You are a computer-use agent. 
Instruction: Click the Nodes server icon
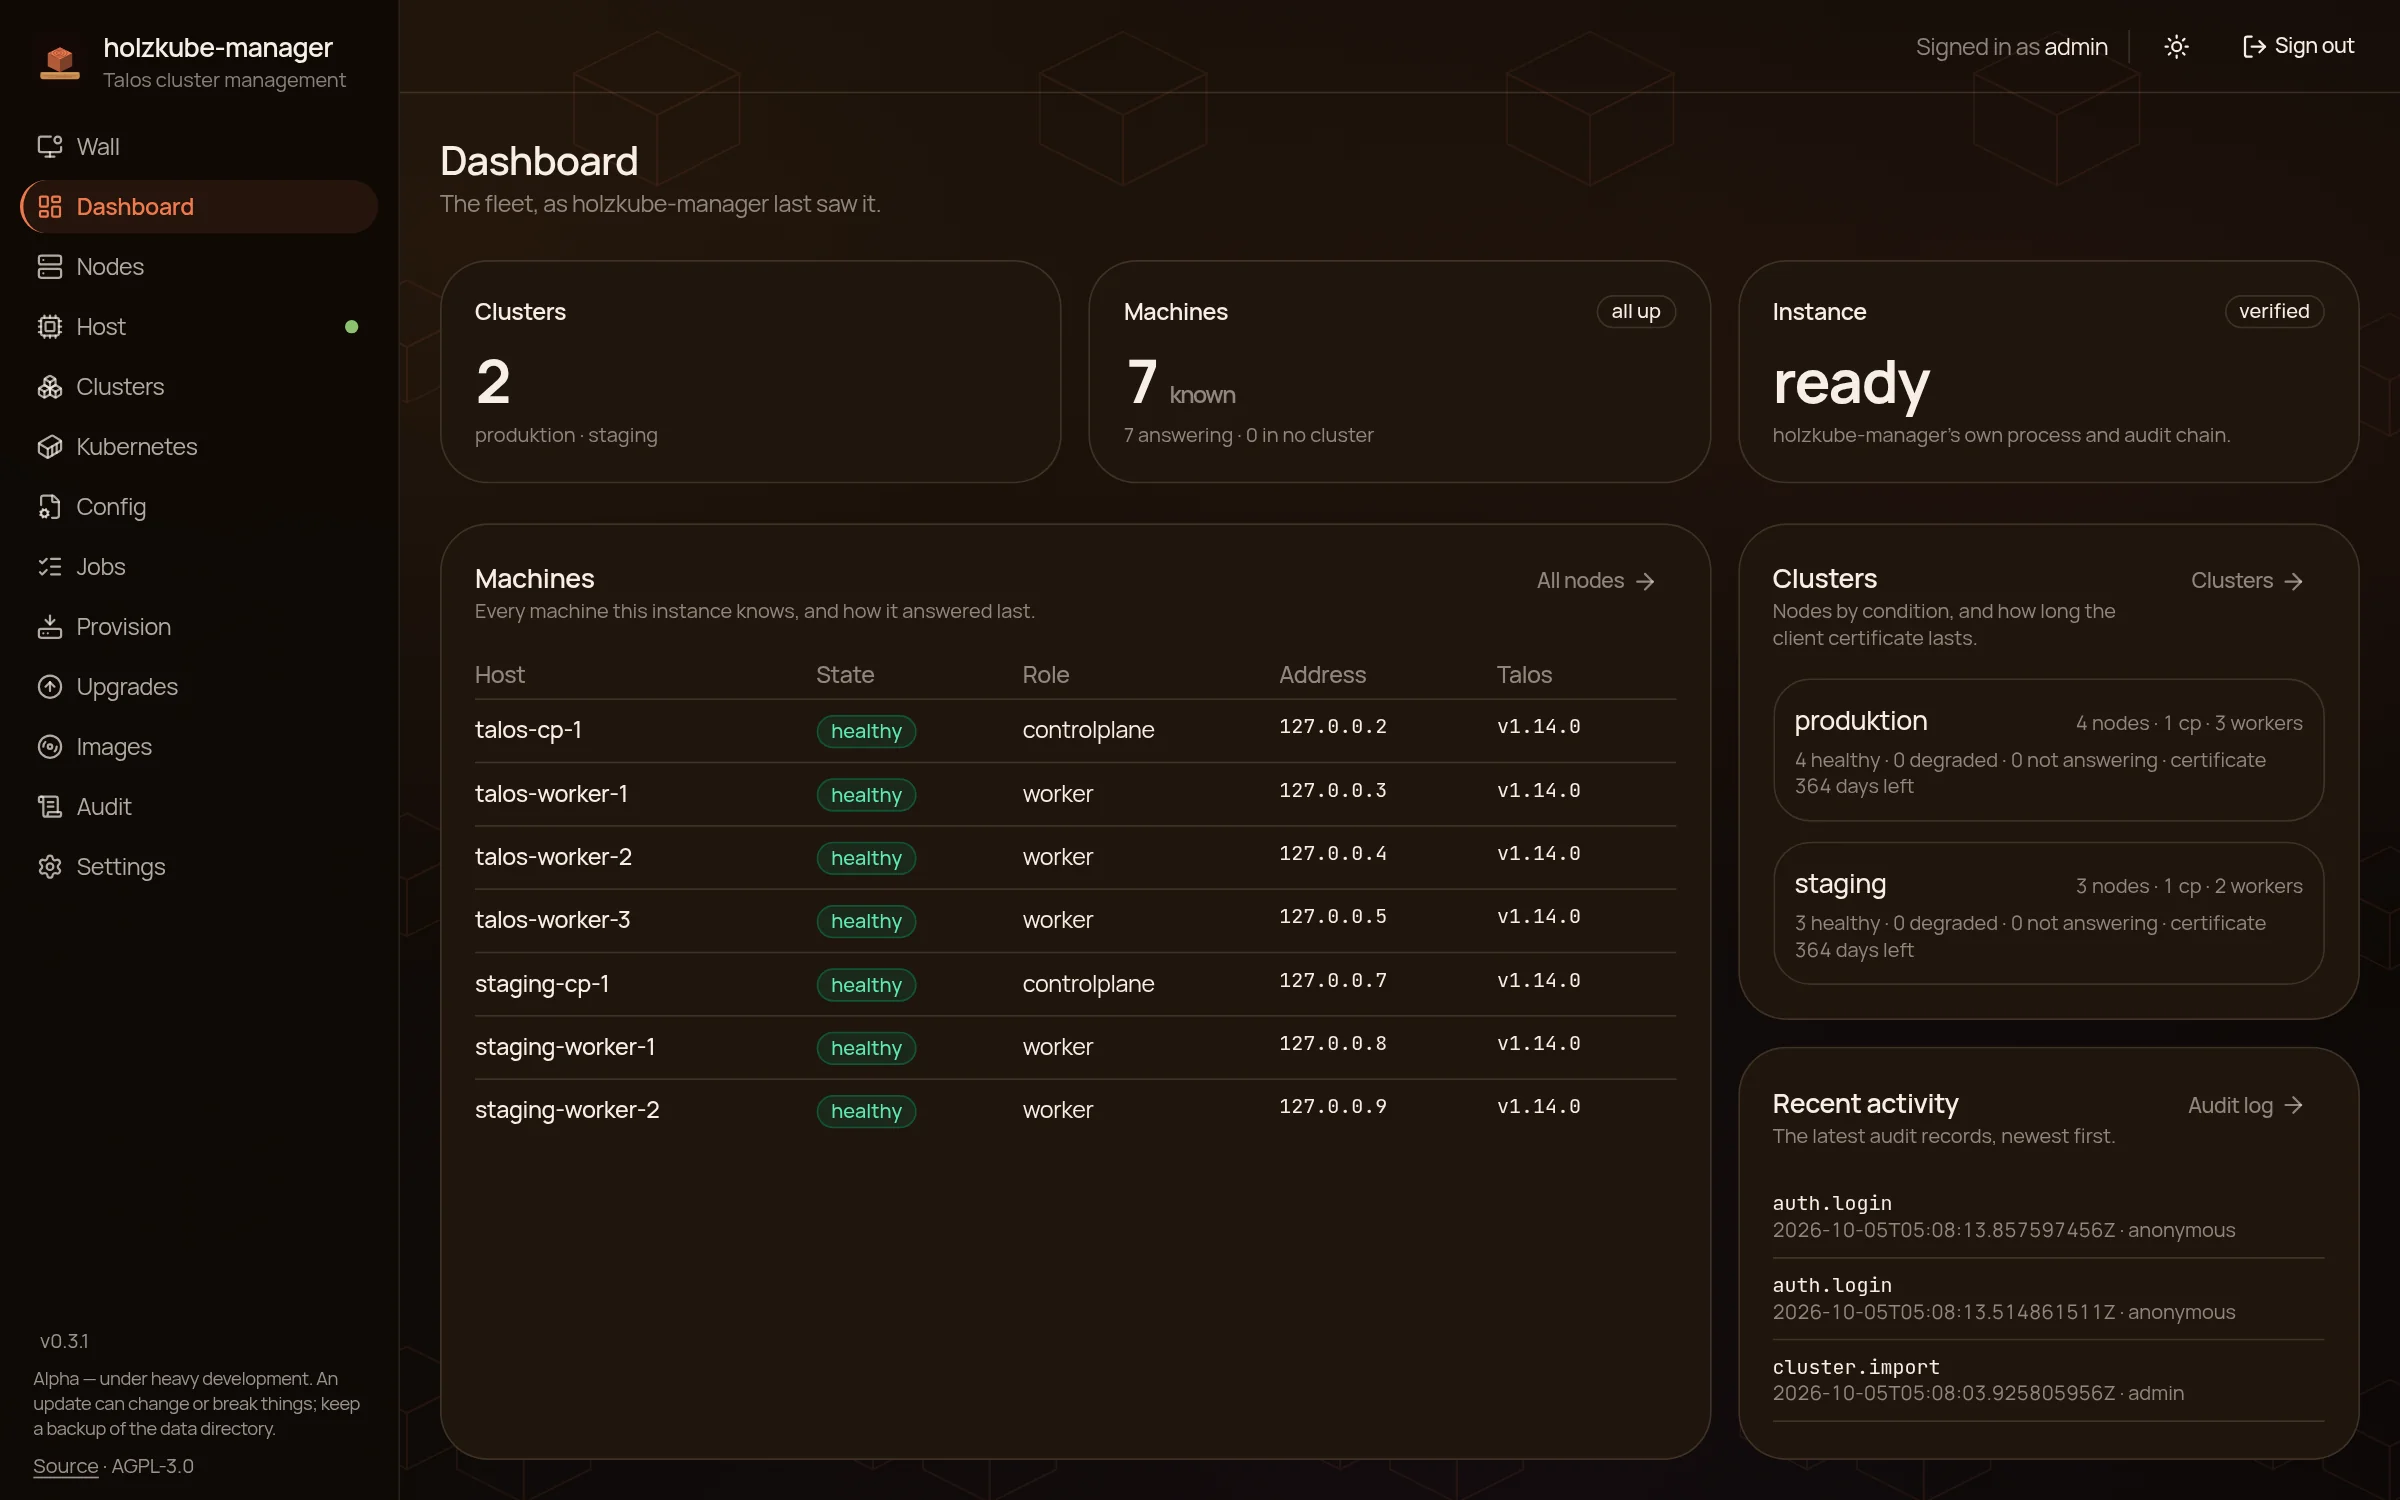[x=49, y=267]
